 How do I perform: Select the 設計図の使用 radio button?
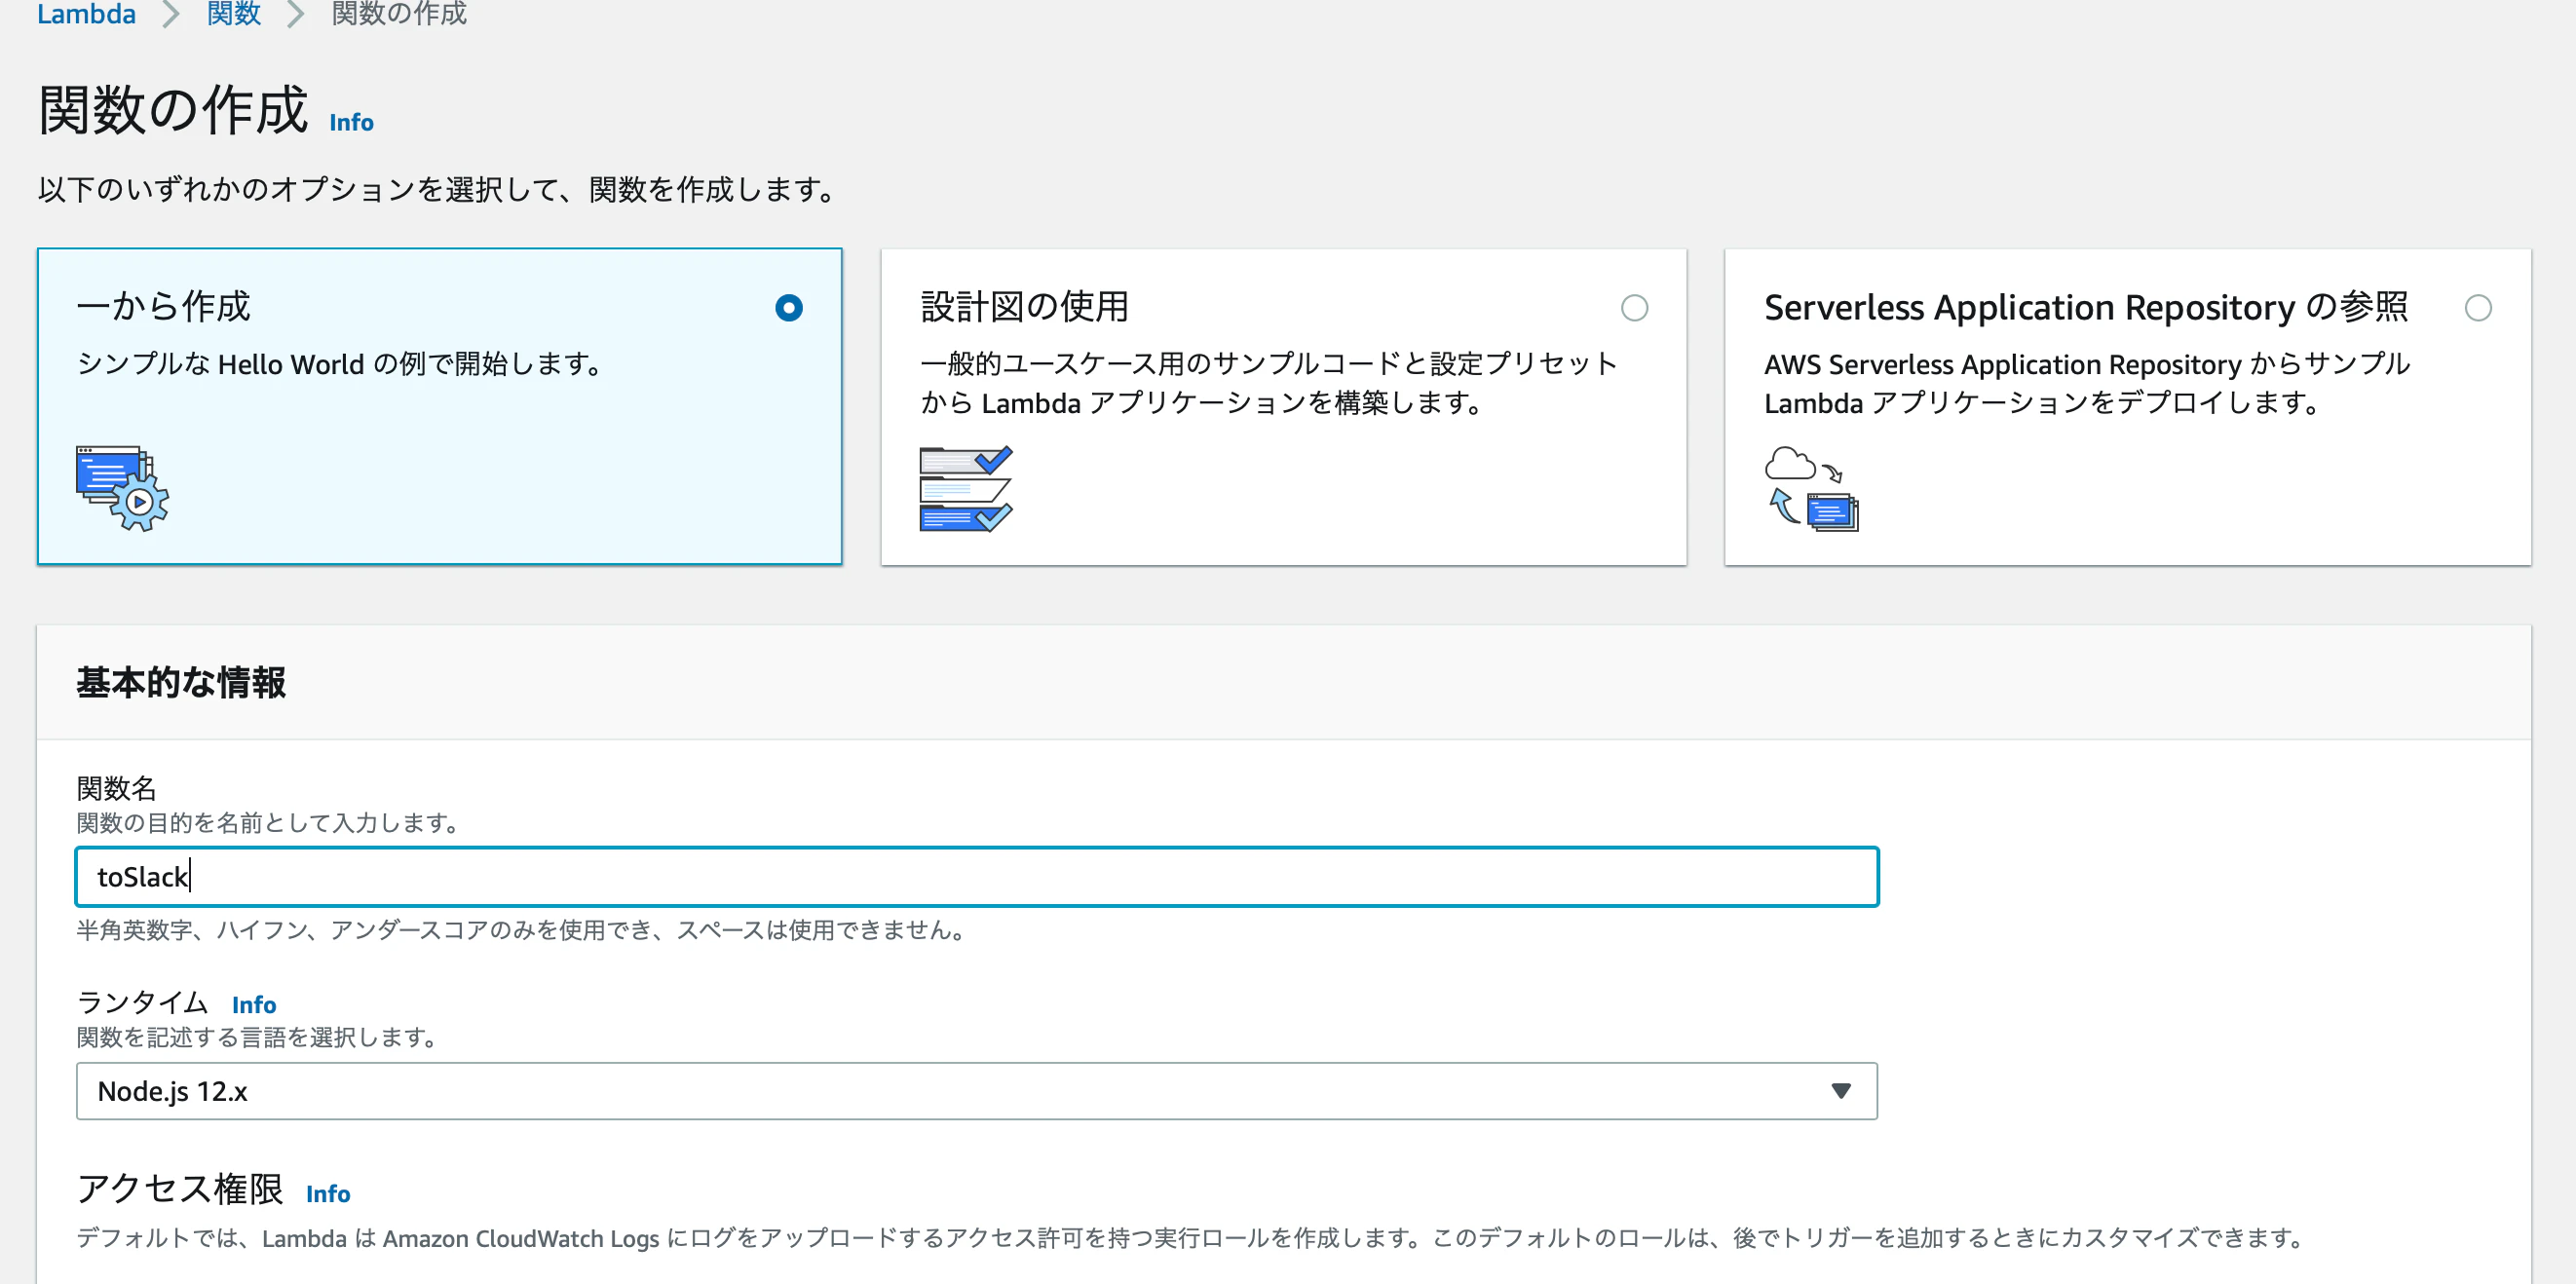coord(1634,308)
